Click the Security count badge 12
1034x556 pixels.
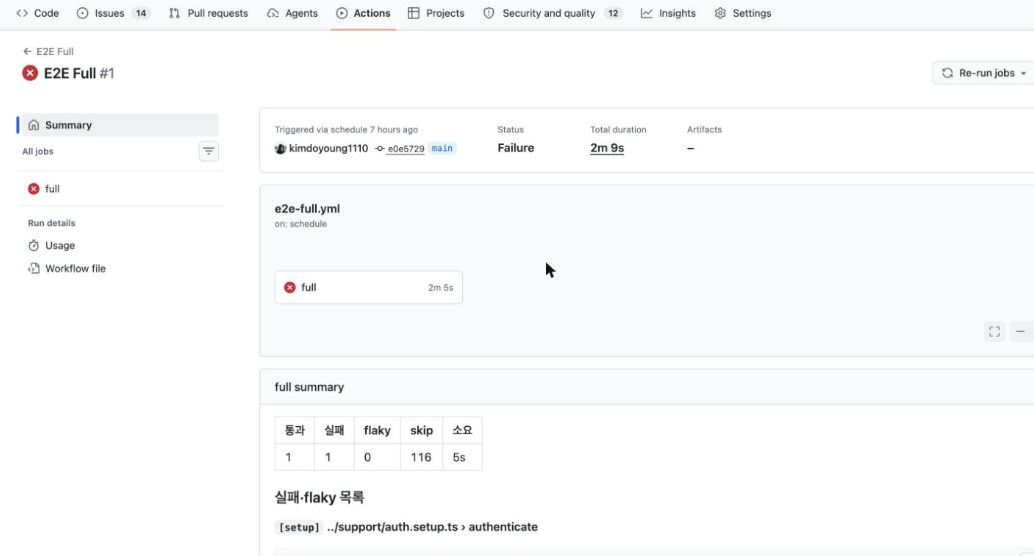[x=613, y=13]
